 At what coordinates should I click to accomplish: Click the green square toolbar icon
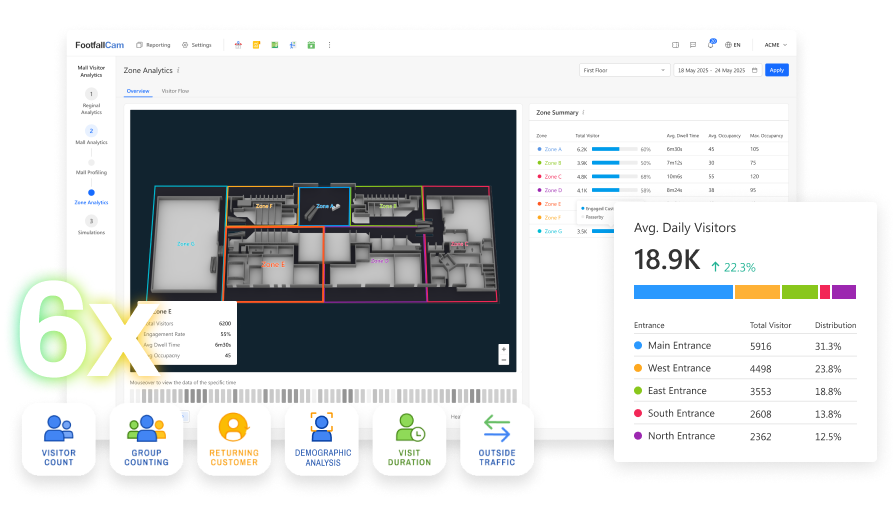275,45
